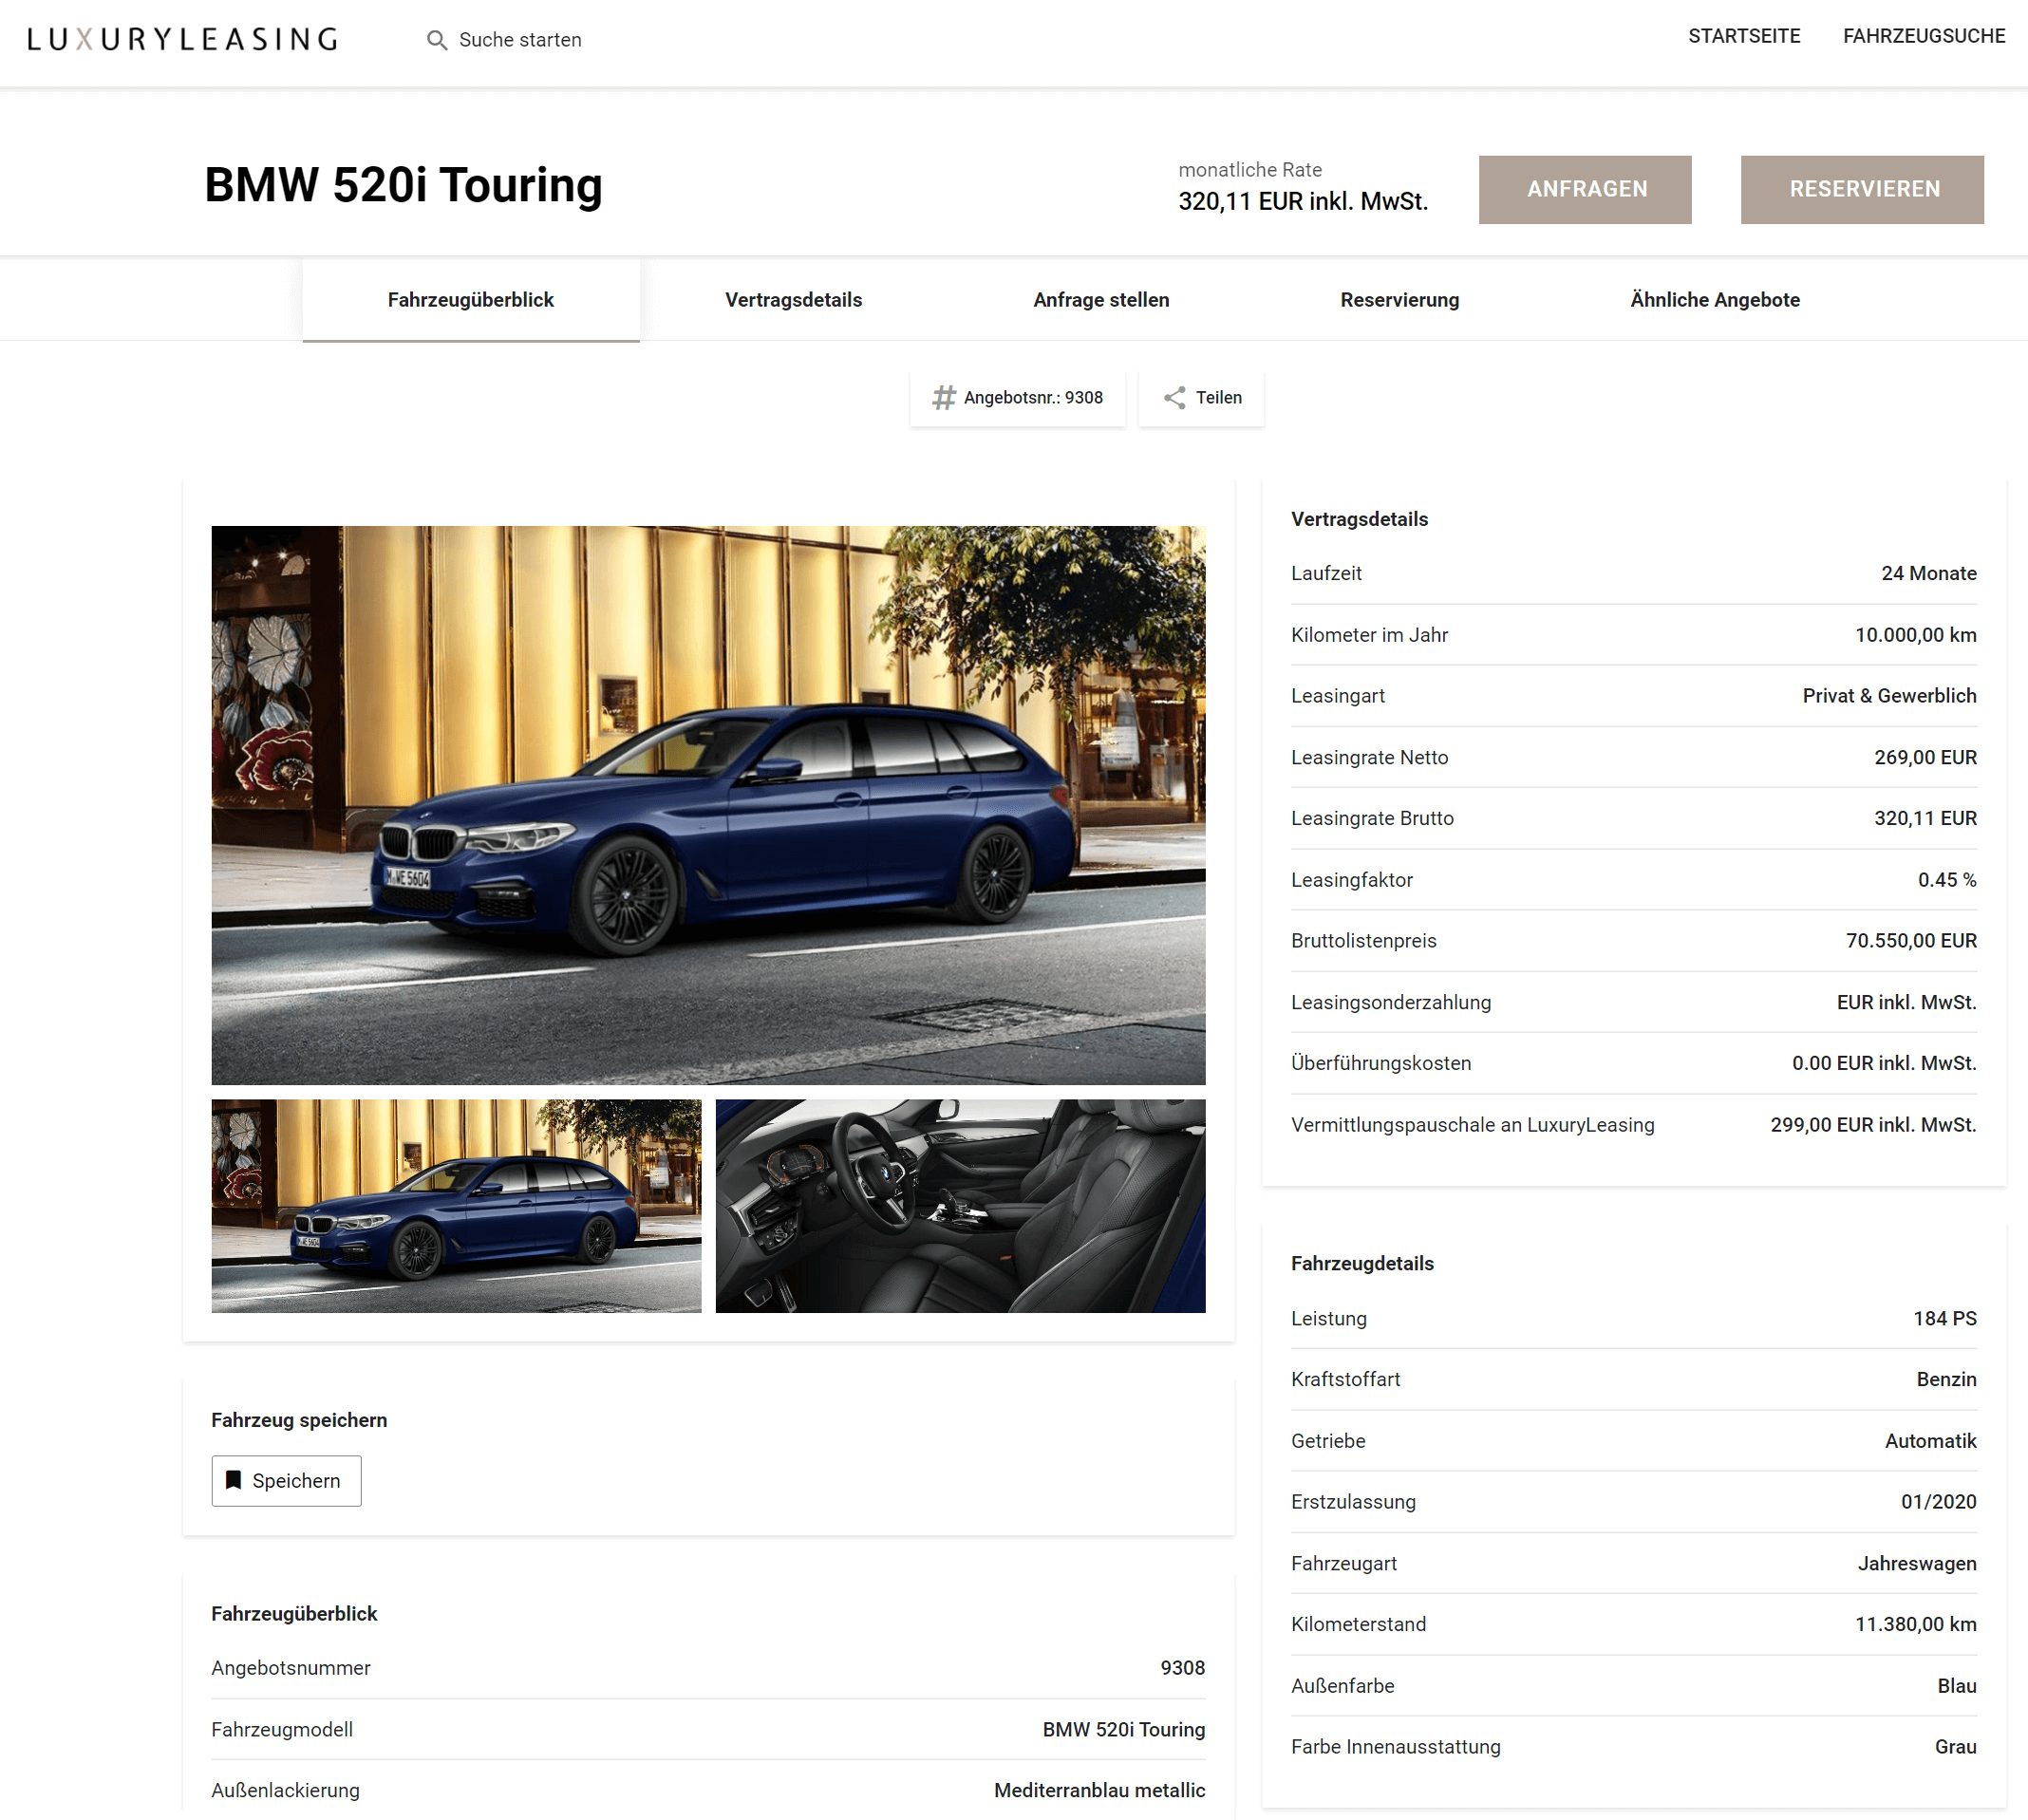
Task: Select the small exterior thumbnail image
Action: point(456,1206)
